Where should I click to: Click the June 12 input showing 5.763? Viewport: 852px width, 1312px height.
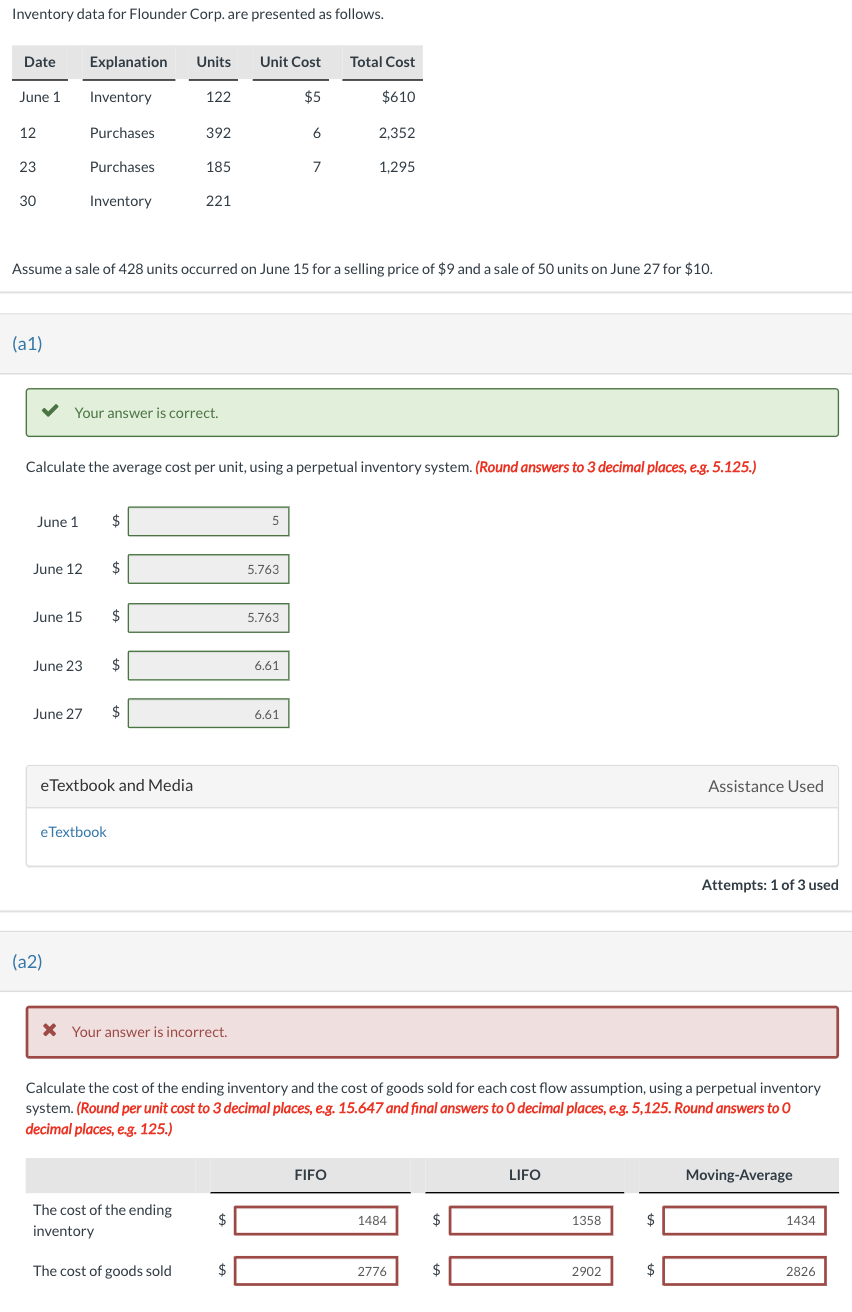pyautogui.click(x=208, y=569)
